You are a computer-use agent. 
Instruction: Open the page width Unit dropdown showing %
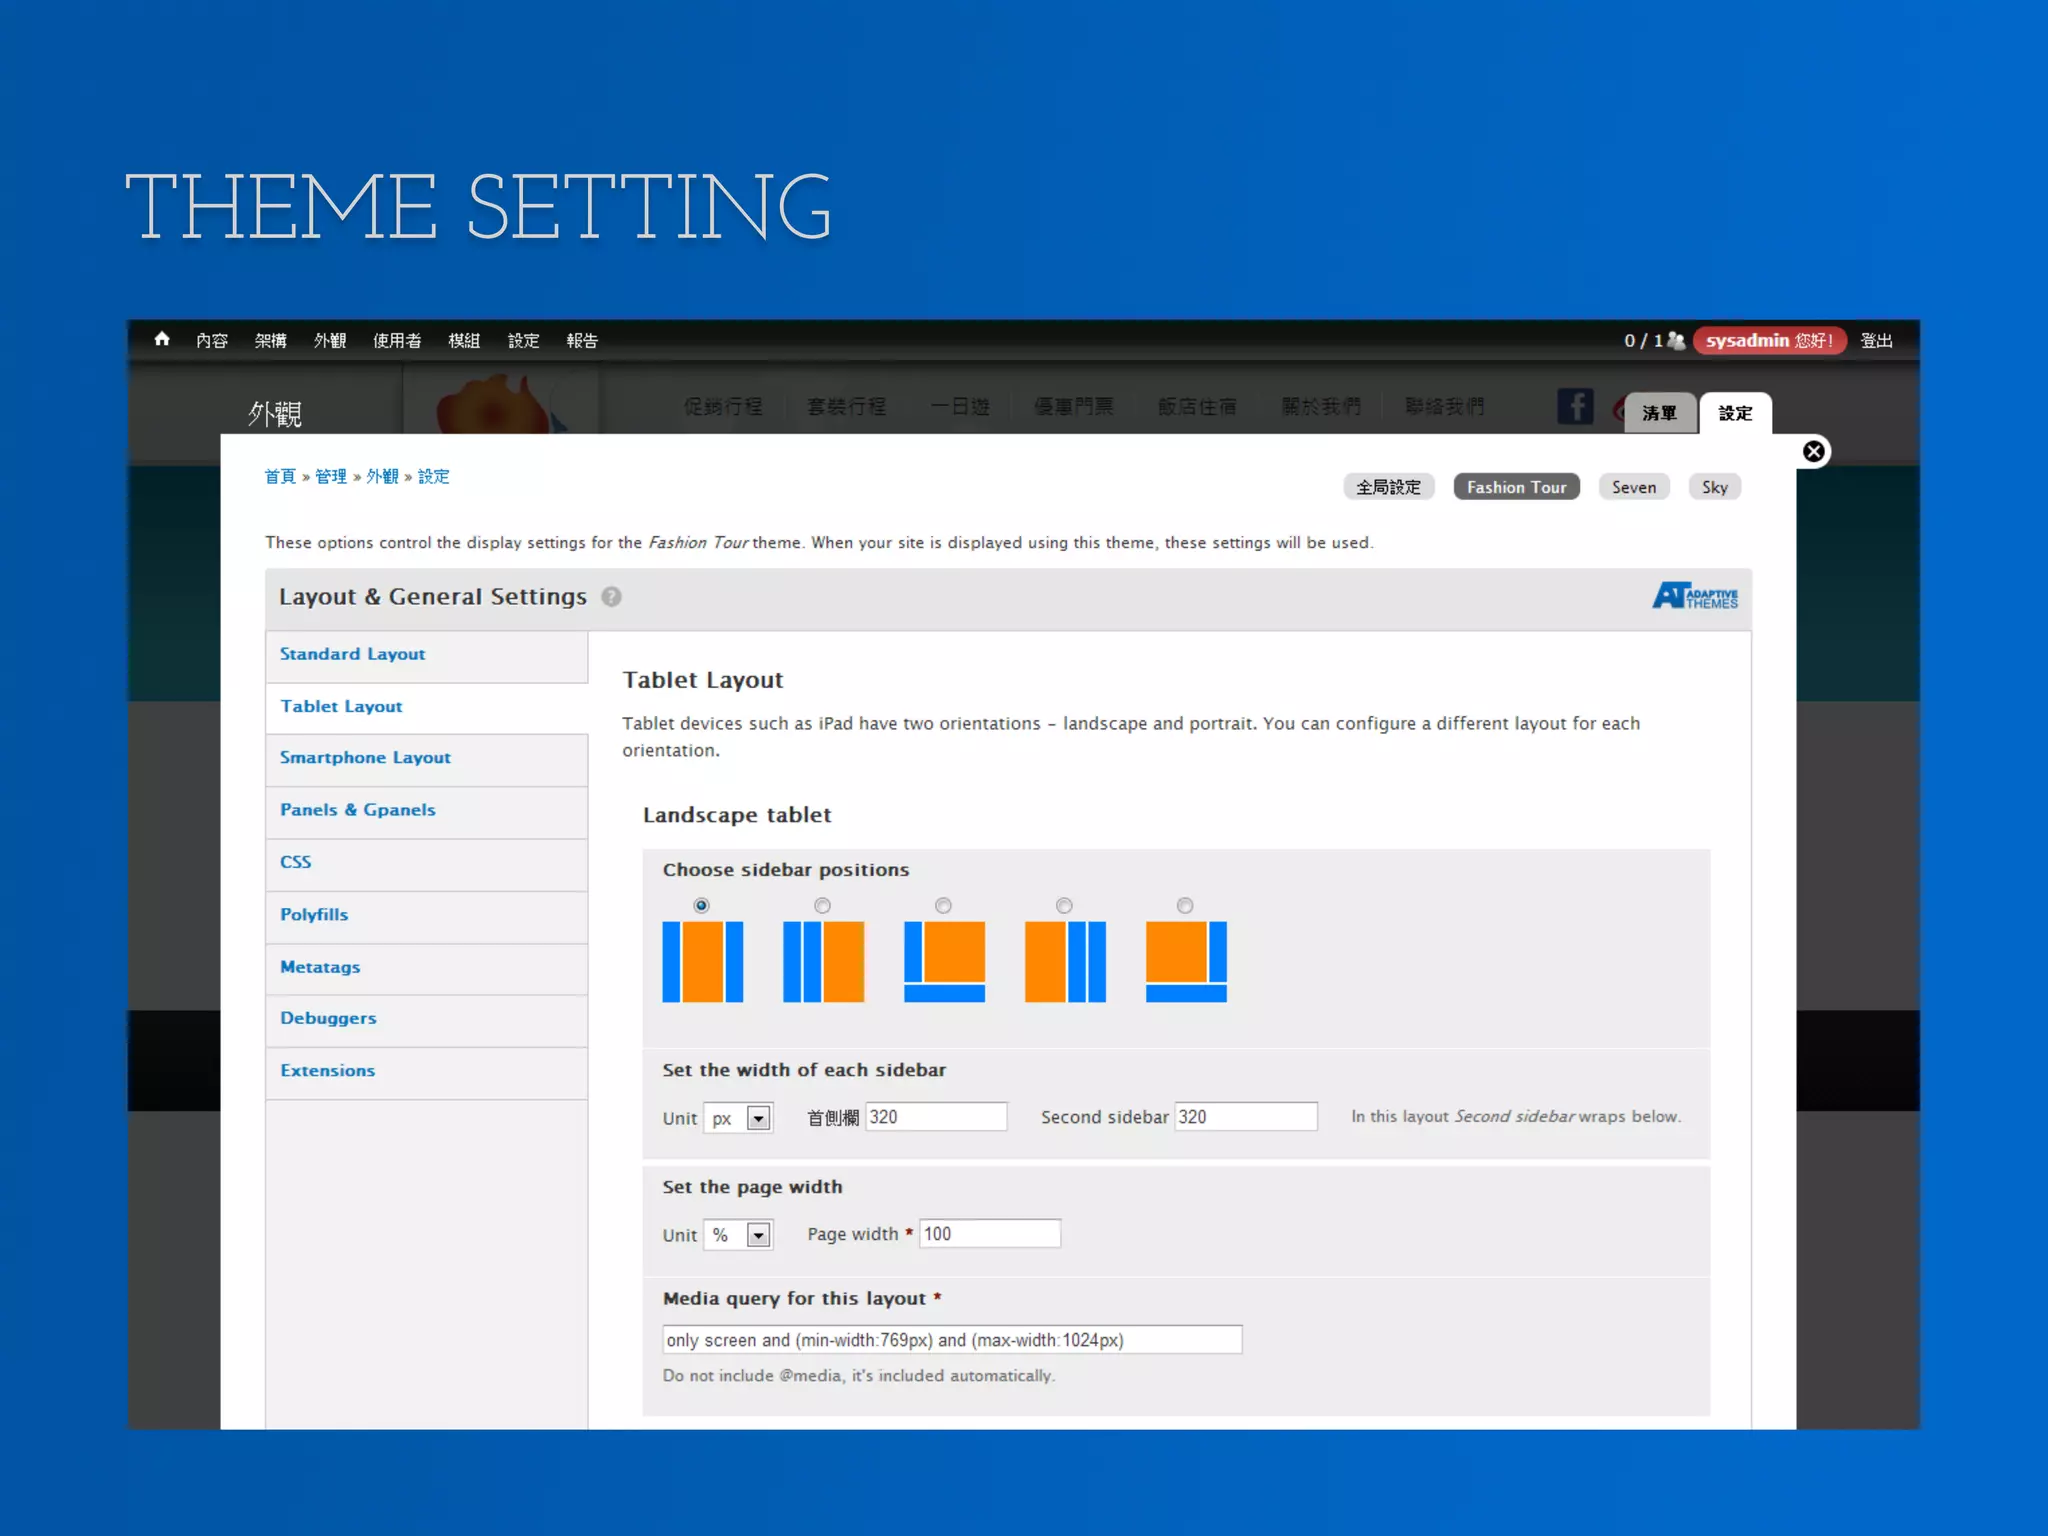(738, 1235)
